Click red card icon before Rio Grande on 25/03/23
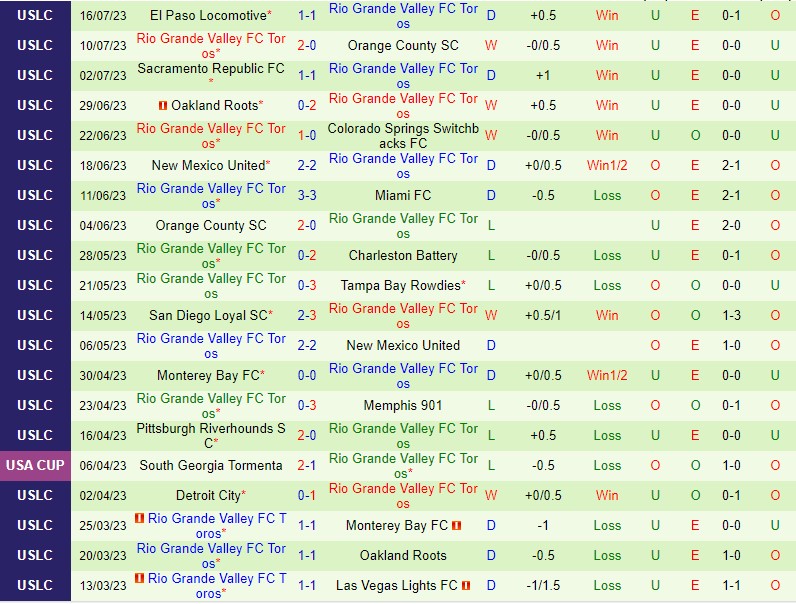The image size is (796, 604). click(140, 518)
